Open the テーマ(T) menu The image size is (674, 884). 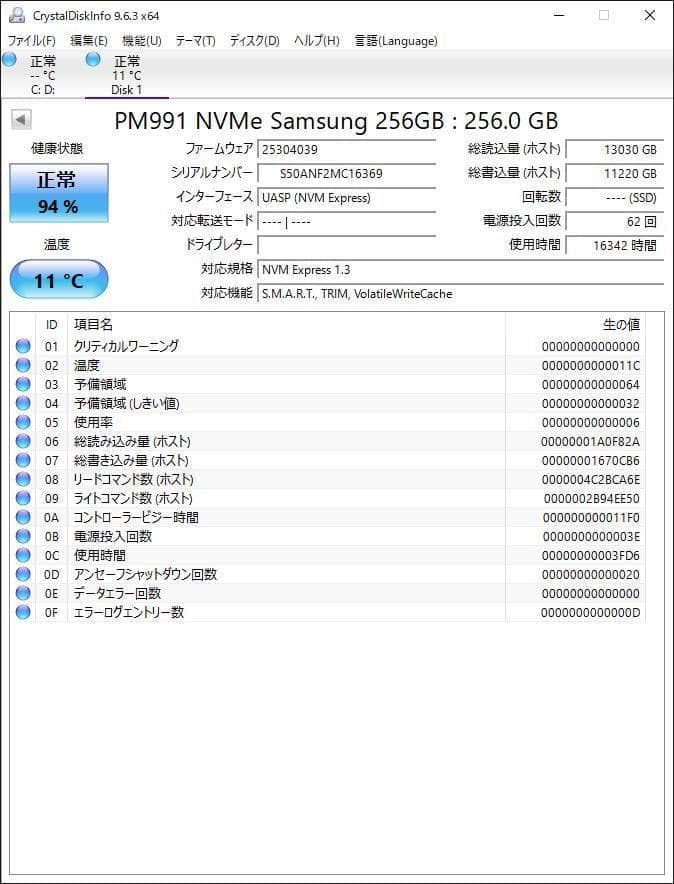(x=195, y=41)
